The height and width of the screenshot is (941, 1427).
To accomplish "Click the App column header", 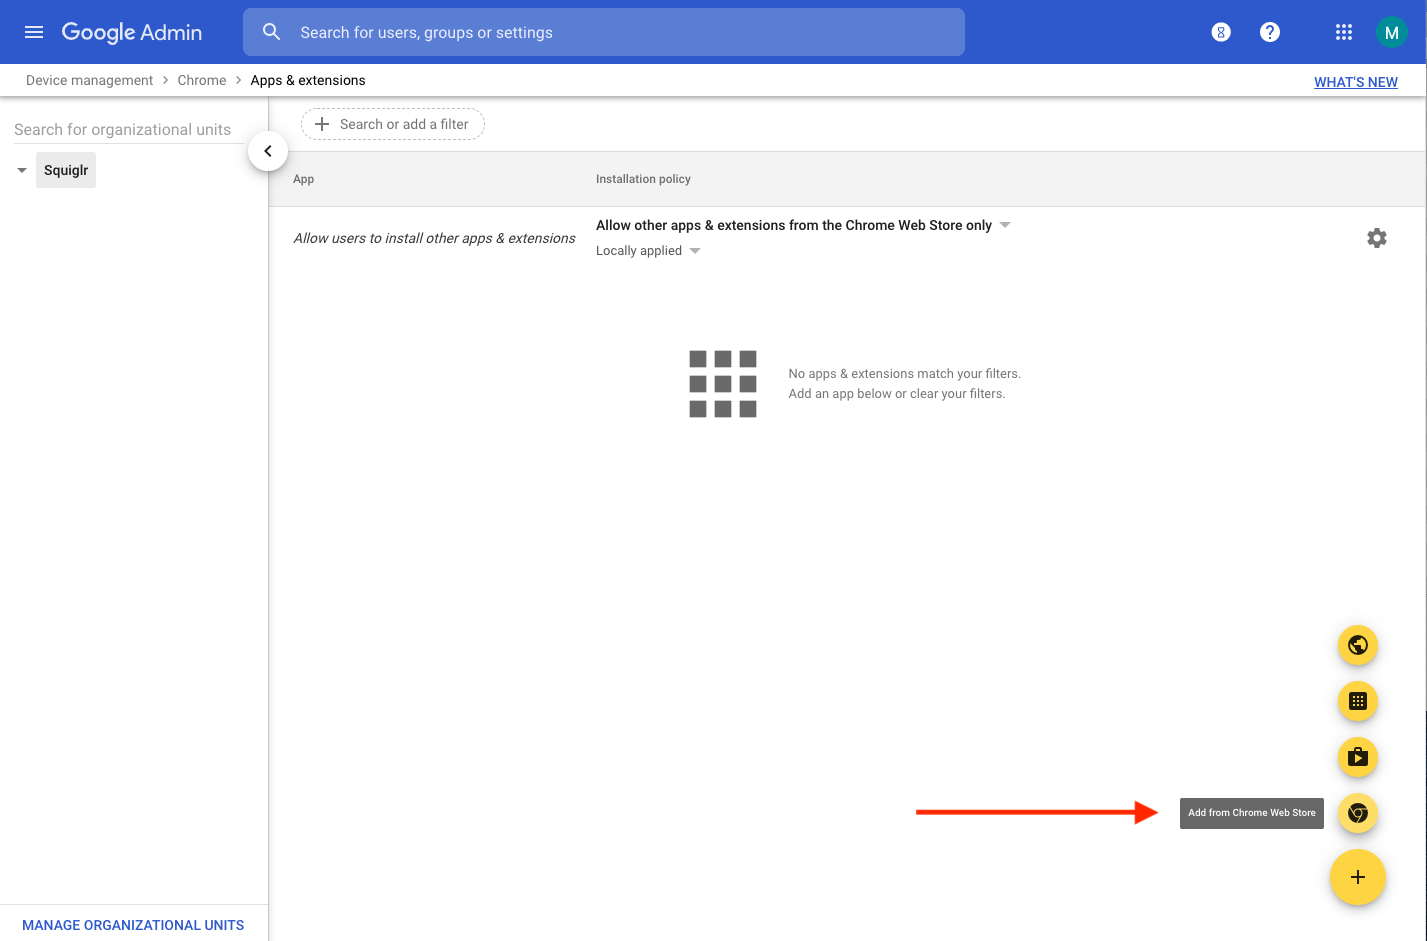I will 304,179.
